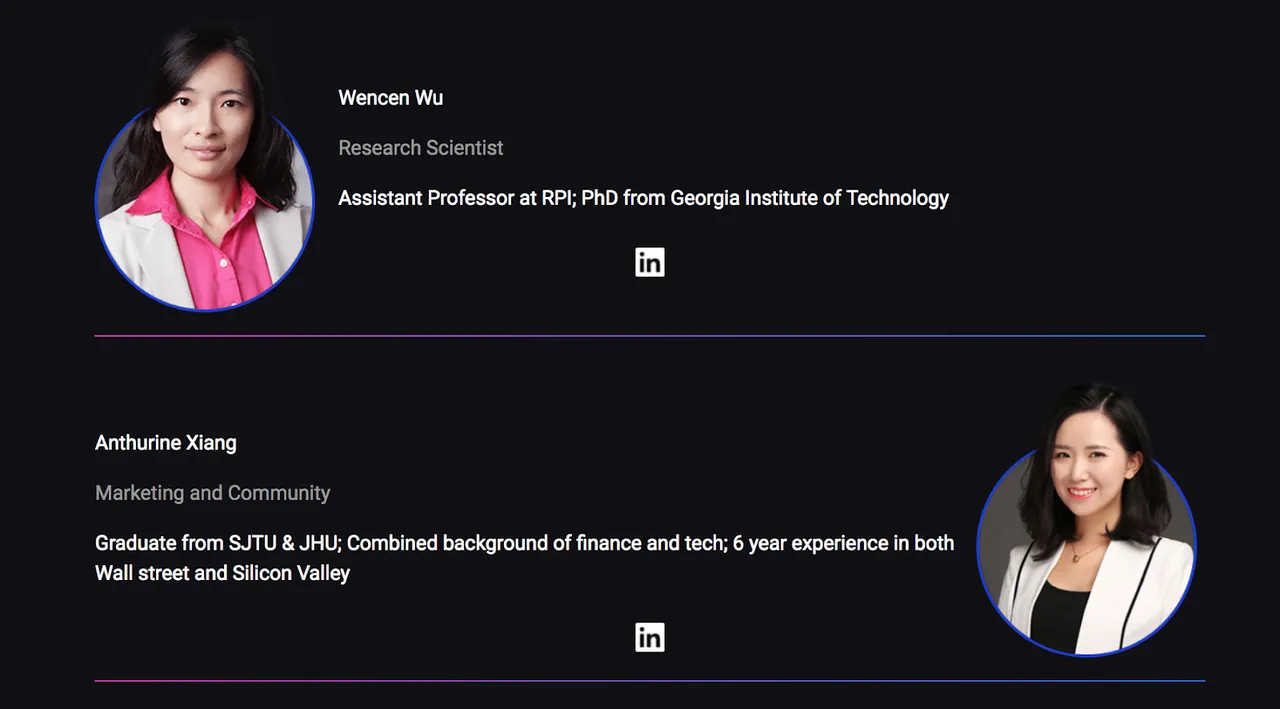Select the name "Anthurine Xiang"
The width and height of the screenshot is (1280, 709).
(x=166, y=442)
